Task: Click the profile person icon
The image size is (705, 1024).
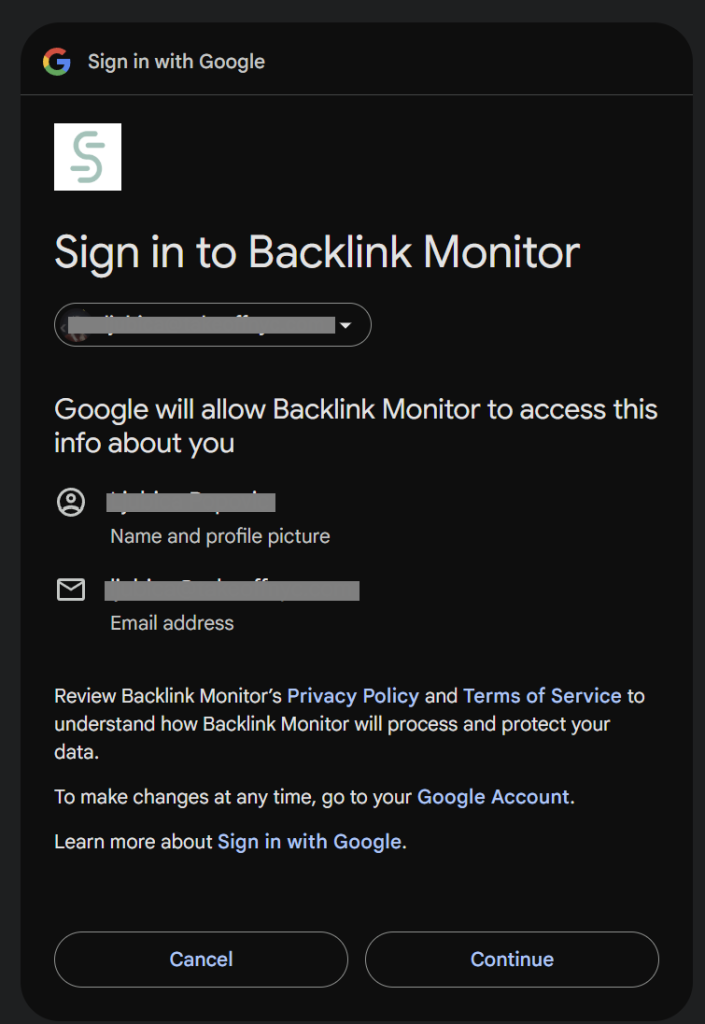Action: pos(71,502)
